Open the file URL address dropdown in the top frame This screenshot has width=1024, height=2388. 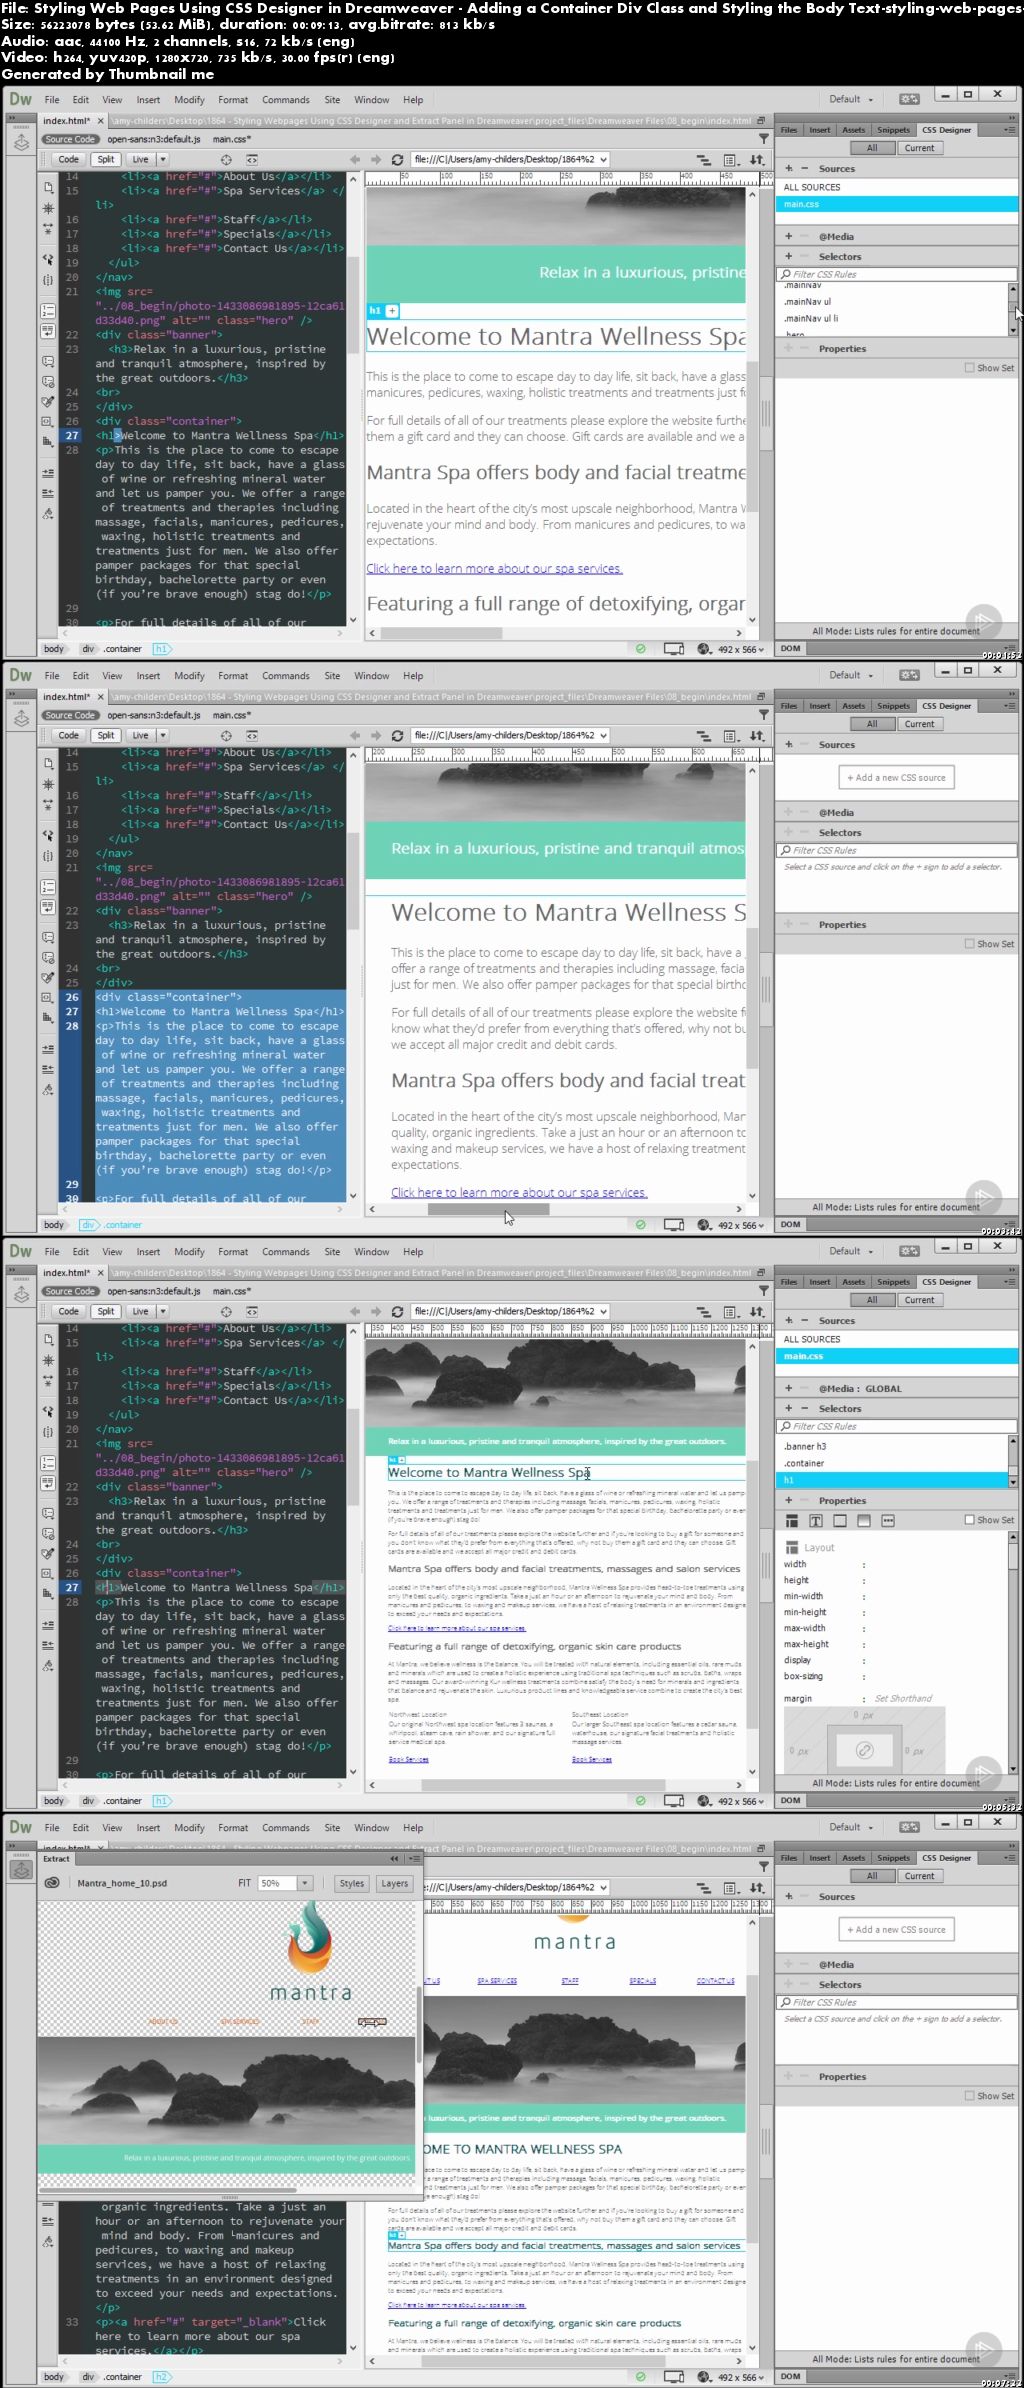(x=603, y=160)
